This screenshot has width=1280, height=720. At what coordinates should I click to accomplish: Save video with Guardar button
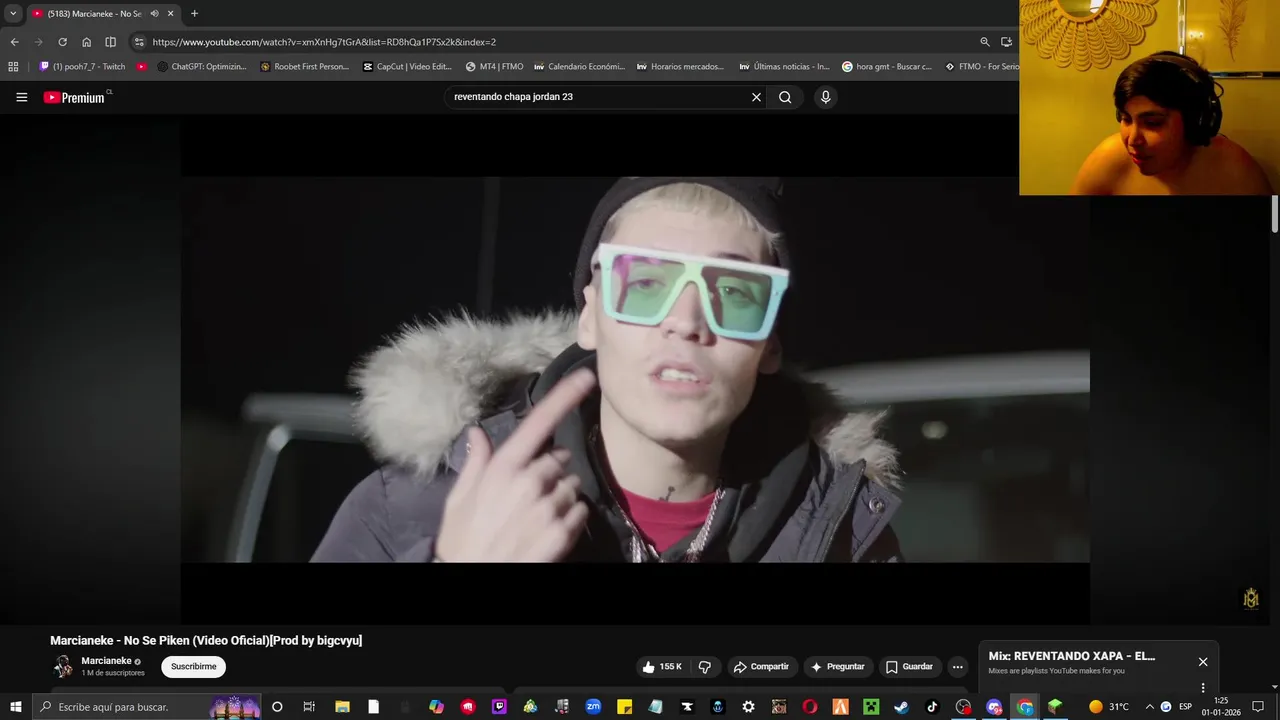tap(909, 667)
